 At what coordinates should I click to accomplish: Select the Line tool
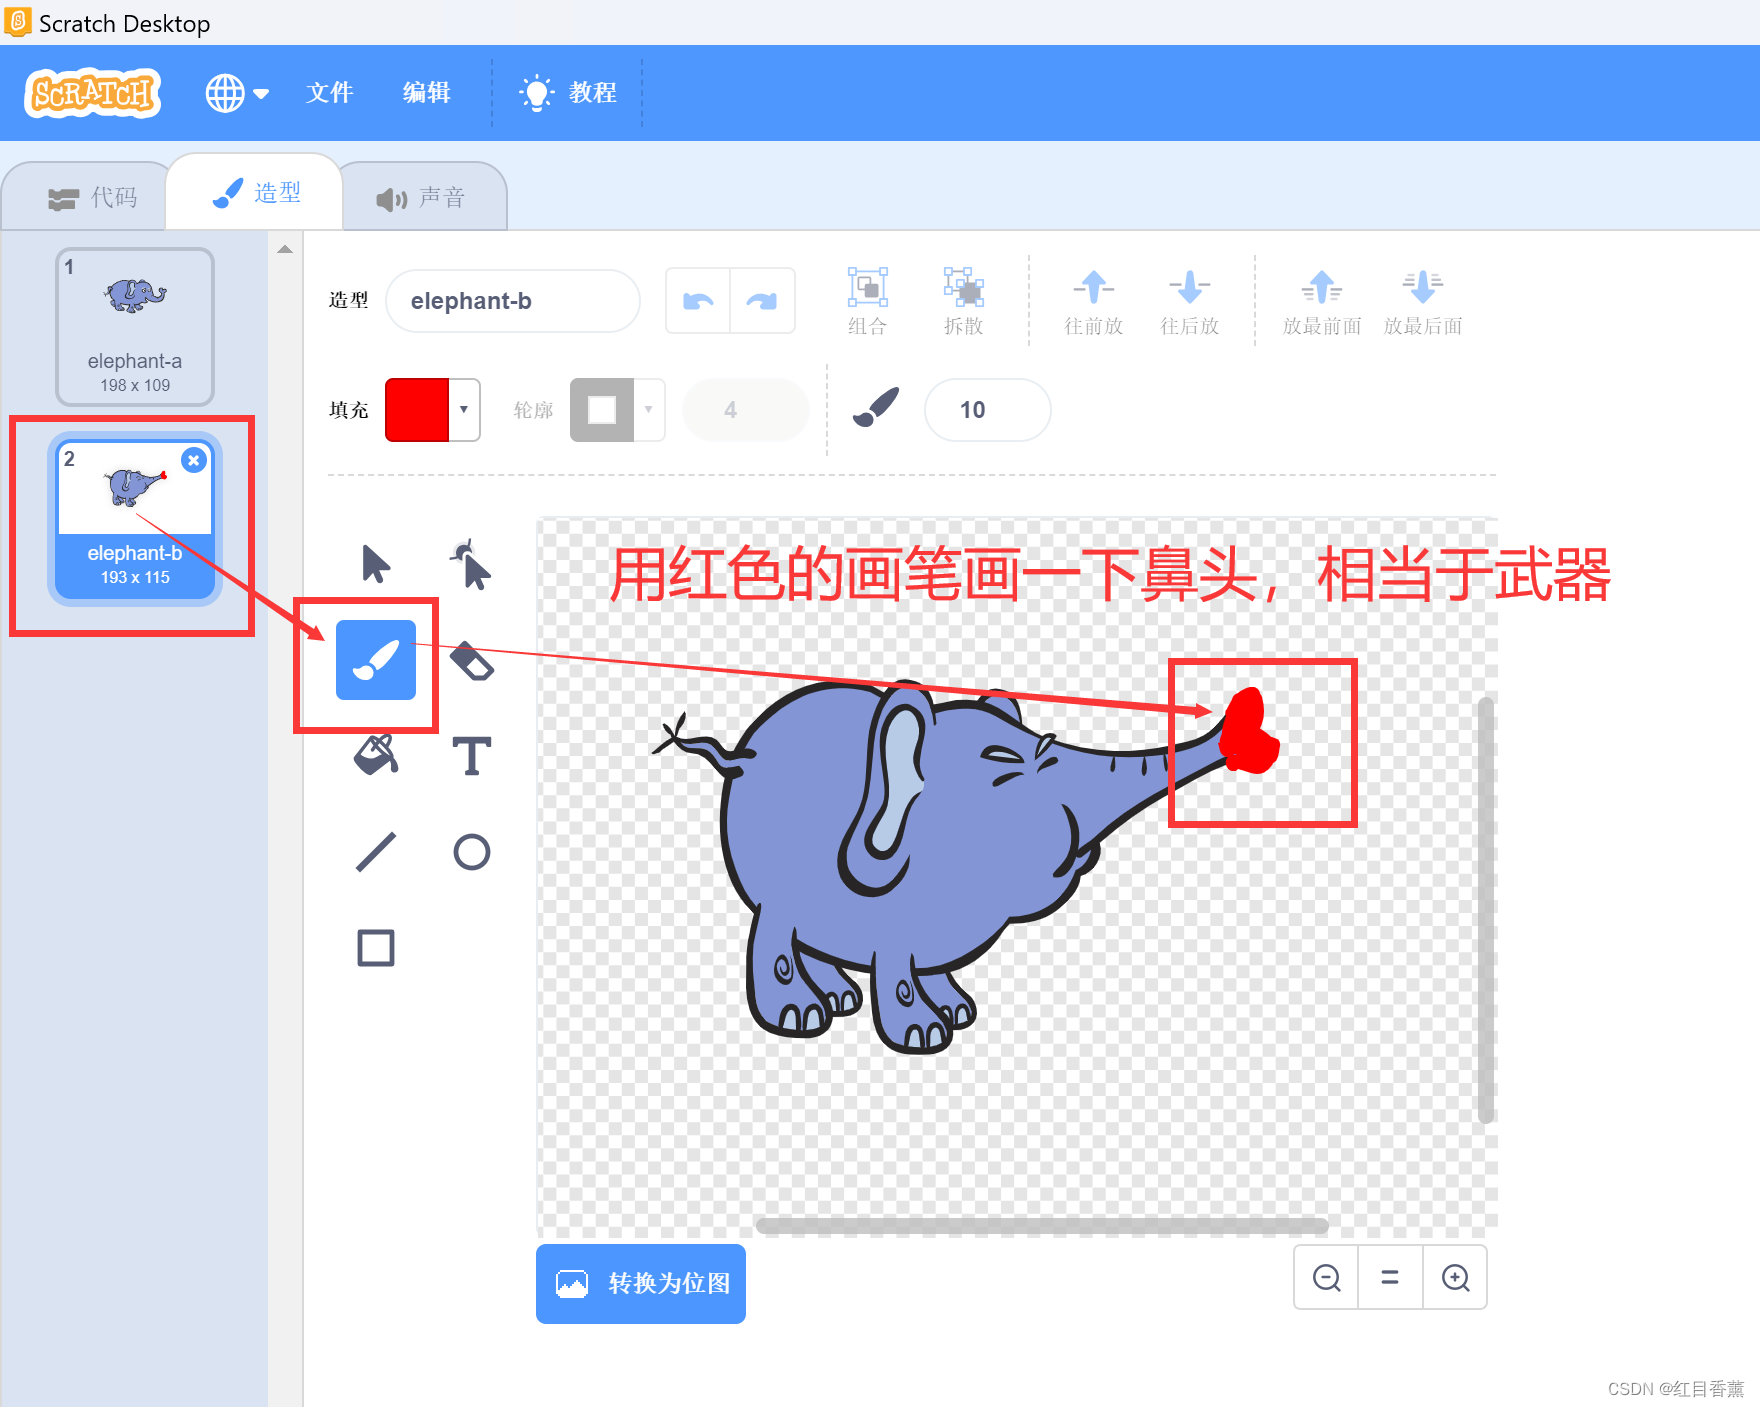coord(376,852)
